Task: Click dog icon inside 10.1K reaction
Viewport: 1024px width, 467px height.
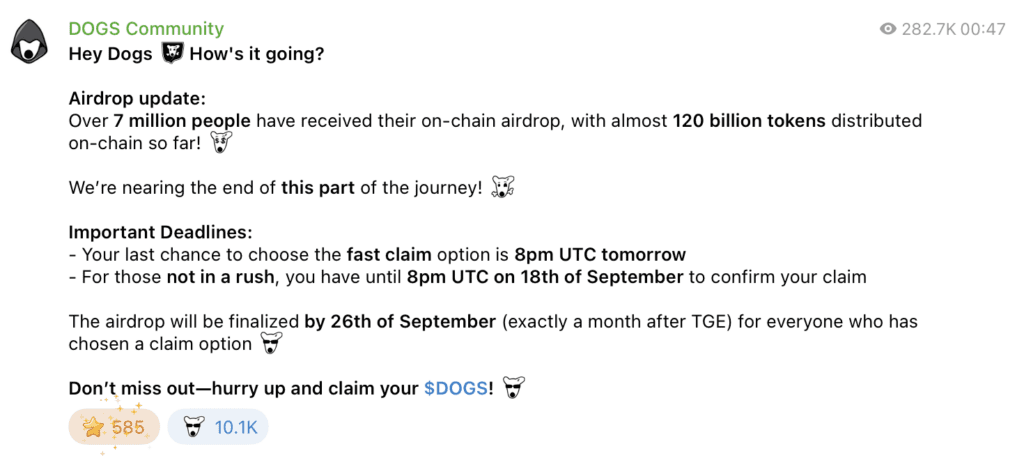Action: (193, 428)
